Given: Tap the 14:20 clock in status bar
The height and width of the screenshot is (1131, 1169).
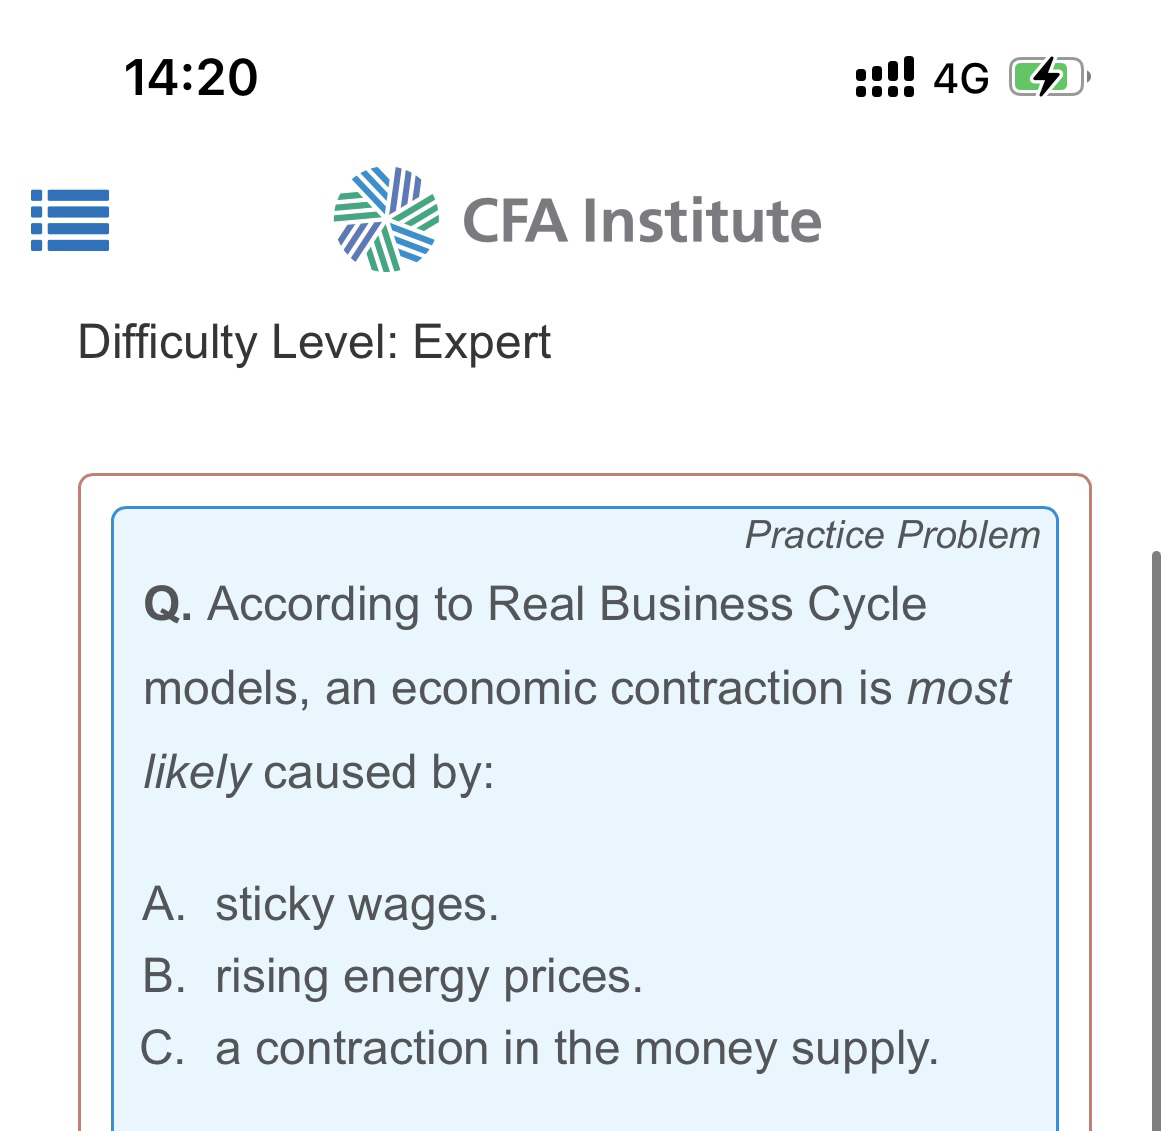Looking at the screenshot, I should point(191,77).
